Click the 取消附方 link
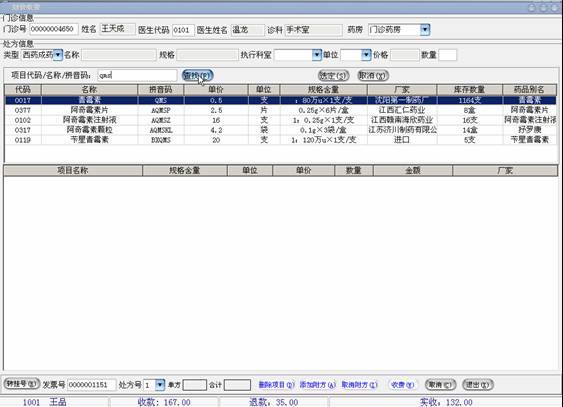563x407 pixels. (359, 385)
